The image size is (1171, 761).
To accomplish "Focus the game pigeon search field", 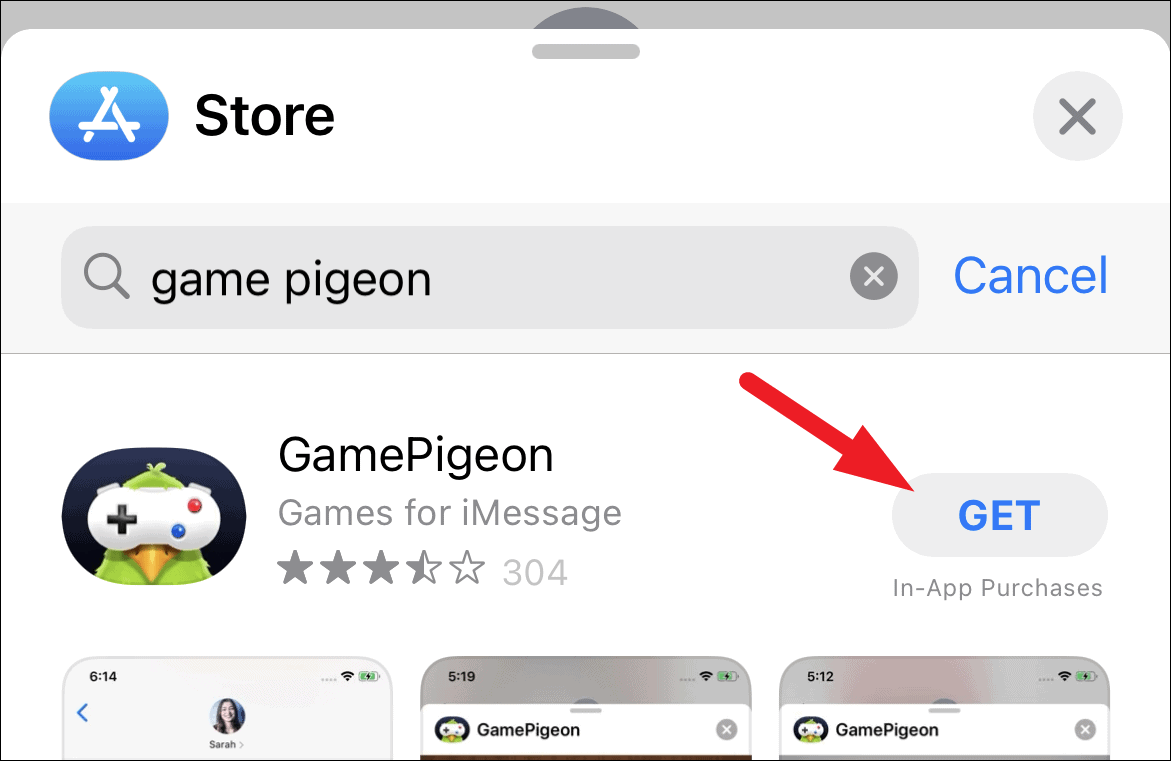I will 489,277.
